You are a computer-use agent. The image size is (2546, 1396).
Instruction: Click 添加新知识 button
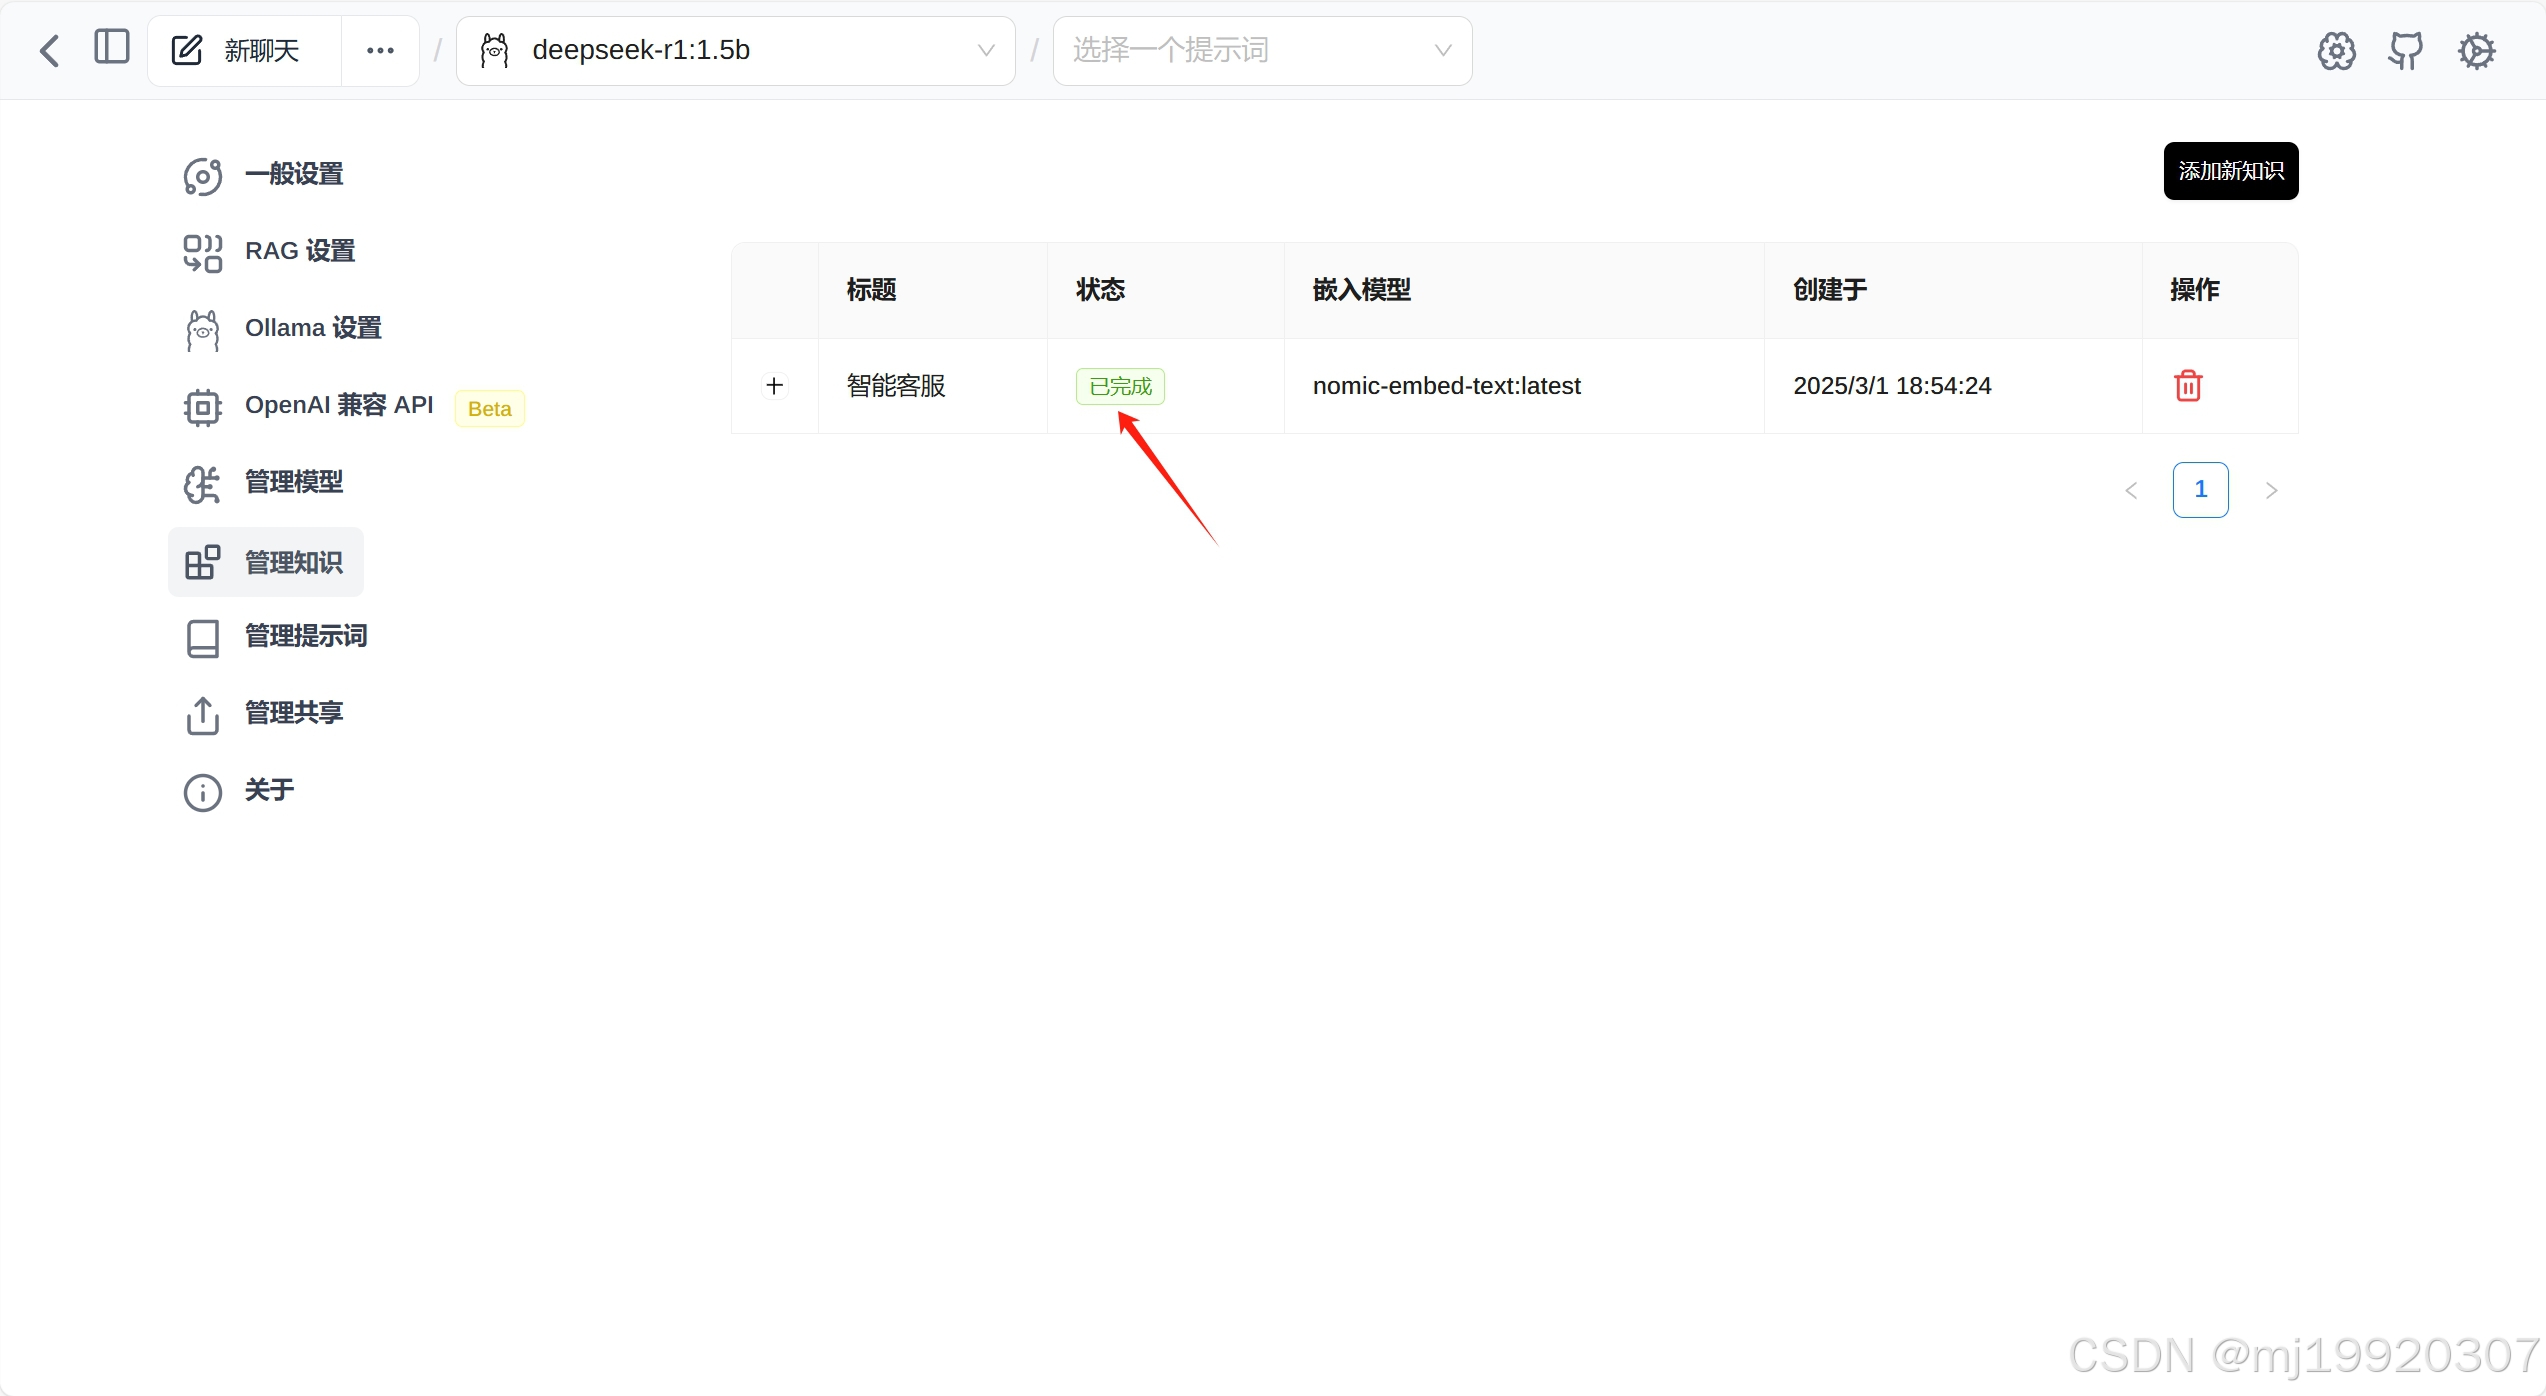pos(2230,171)
